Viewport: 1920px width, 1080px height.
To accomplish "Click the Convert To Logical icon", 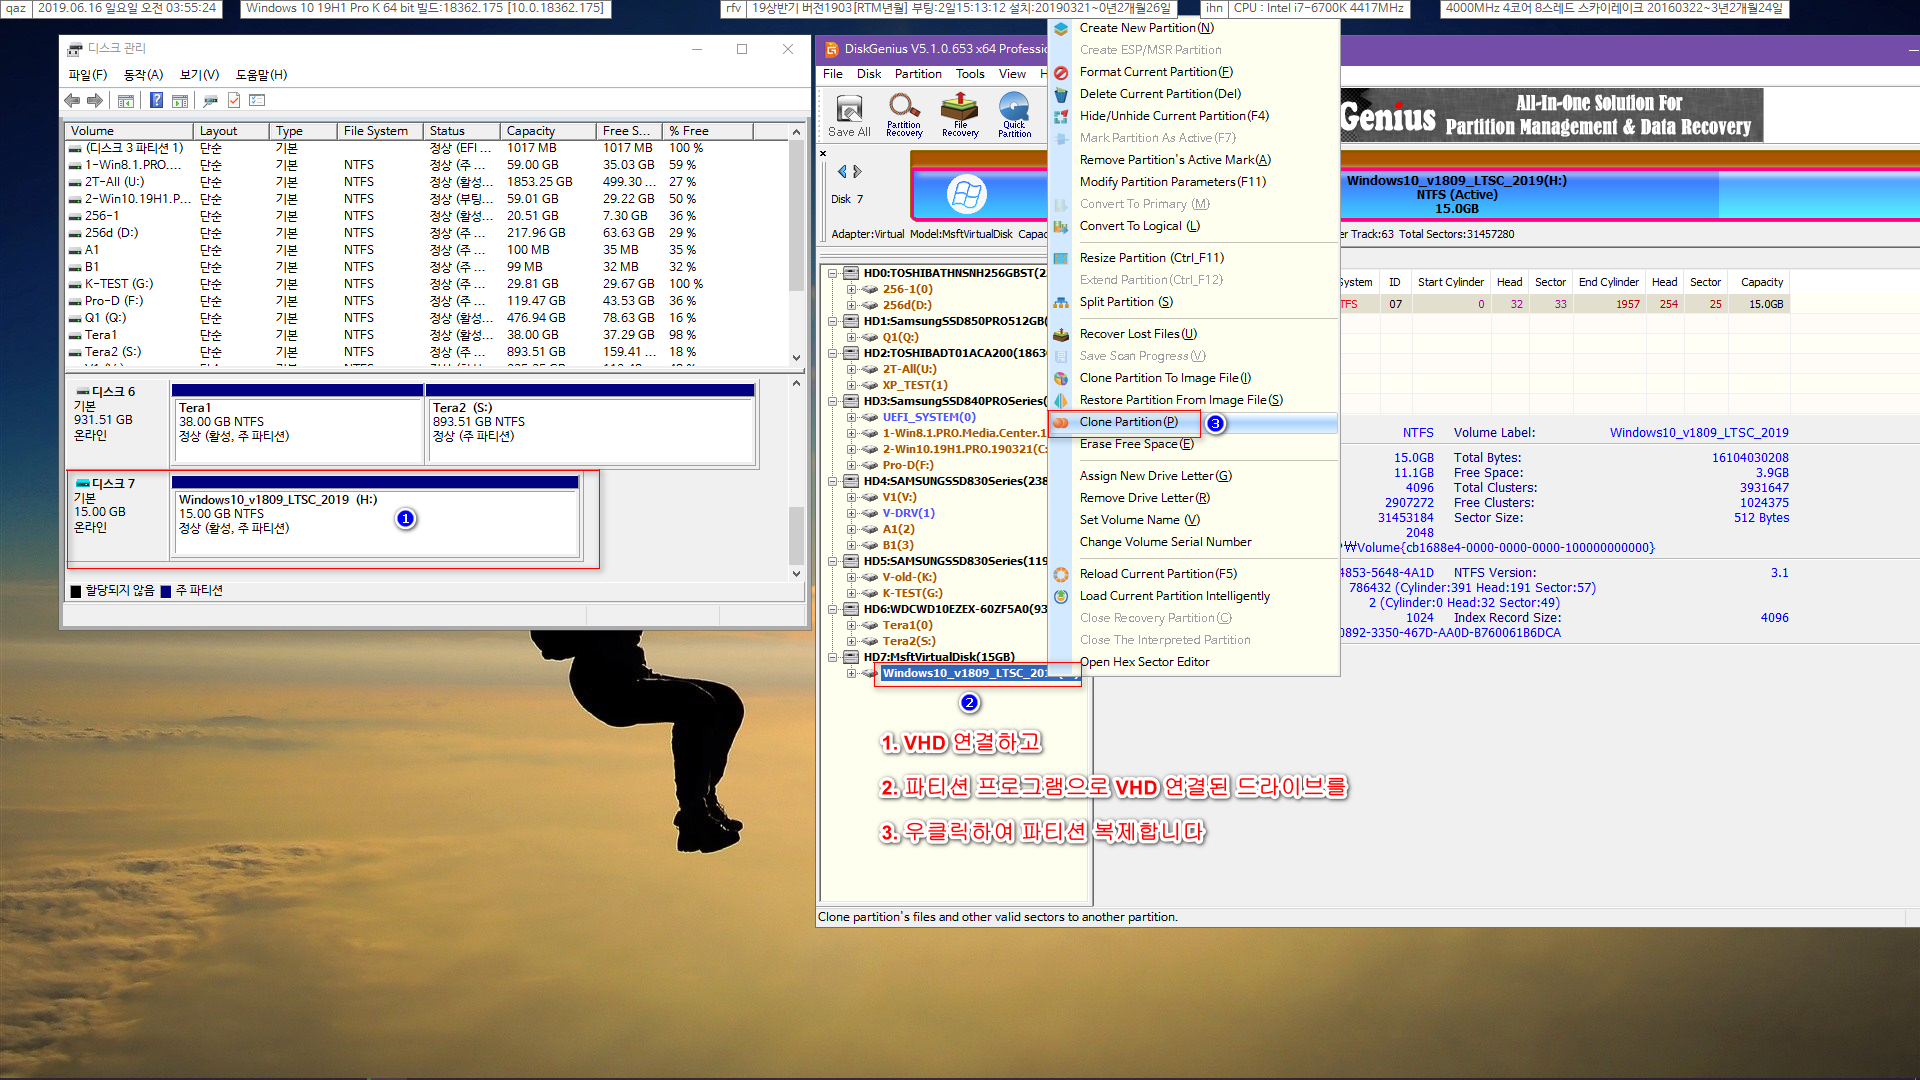I will tap(1061, 226).
